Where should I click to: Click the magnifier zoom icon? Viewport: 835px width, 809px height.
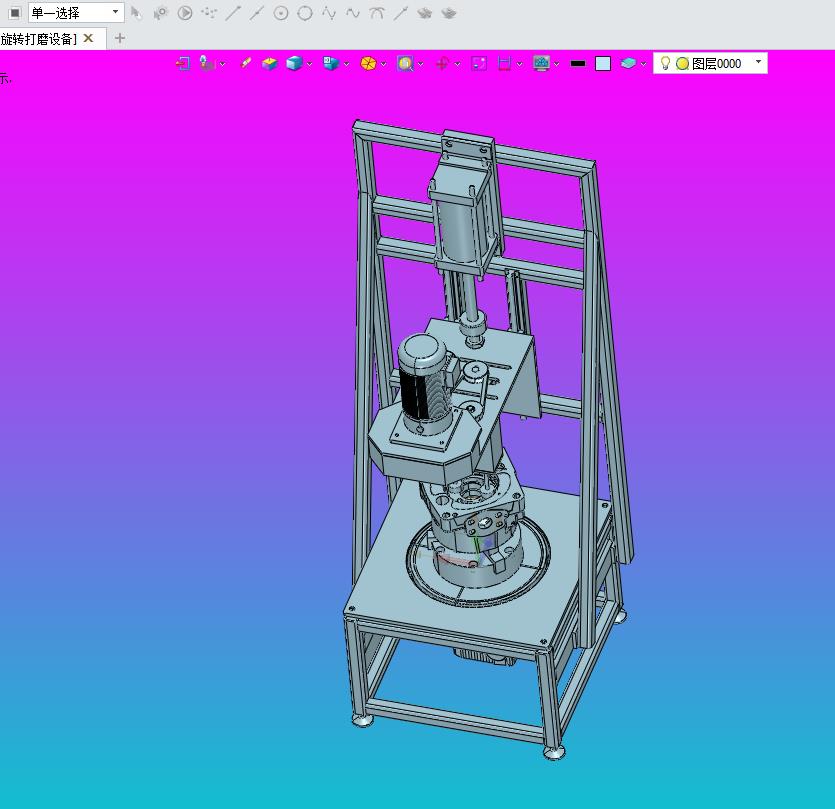[x=405, y=64]
